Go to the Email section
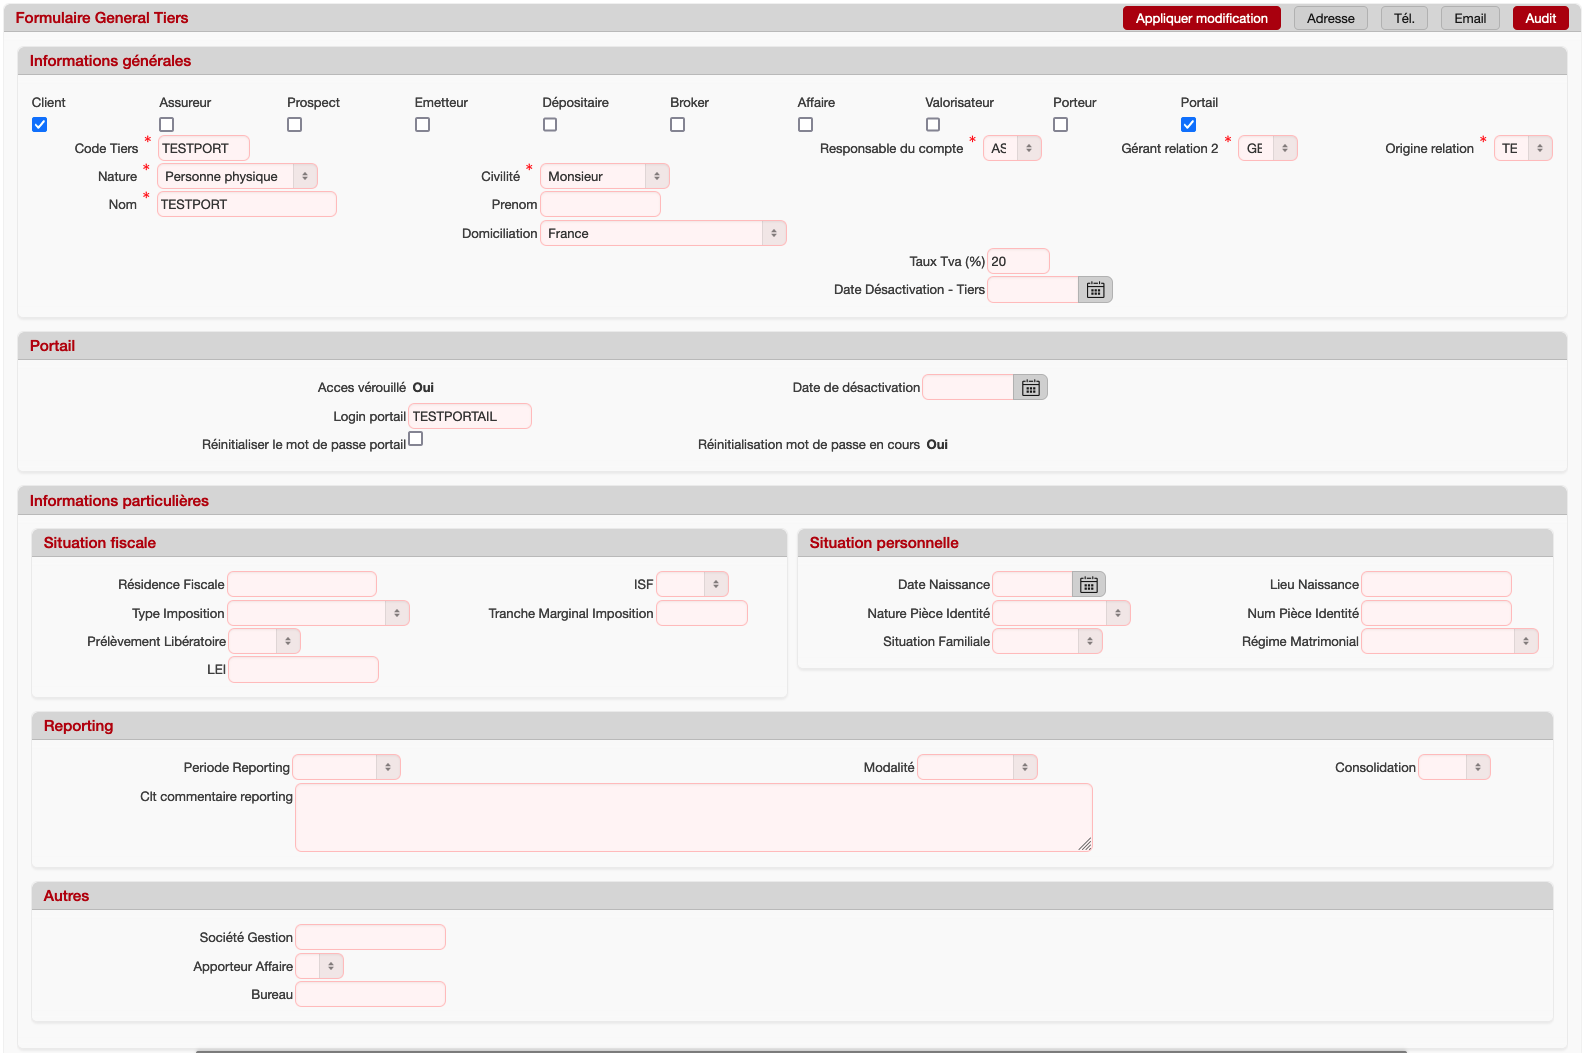The width and height of the screenshot is (1585, 1053). coord(1469,18)
